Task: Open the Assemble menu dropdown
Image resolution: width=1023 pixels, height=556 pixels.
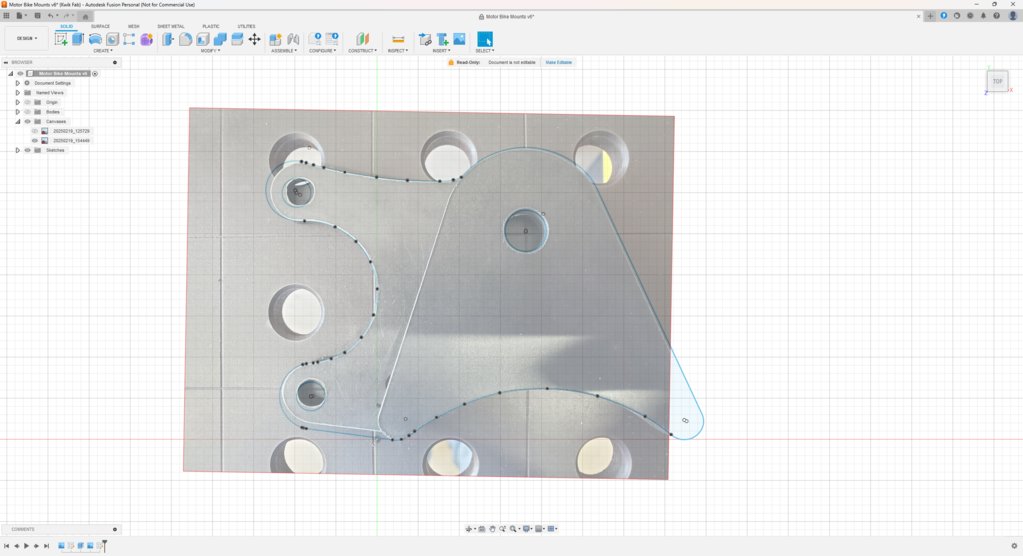Action: [284, 51]
